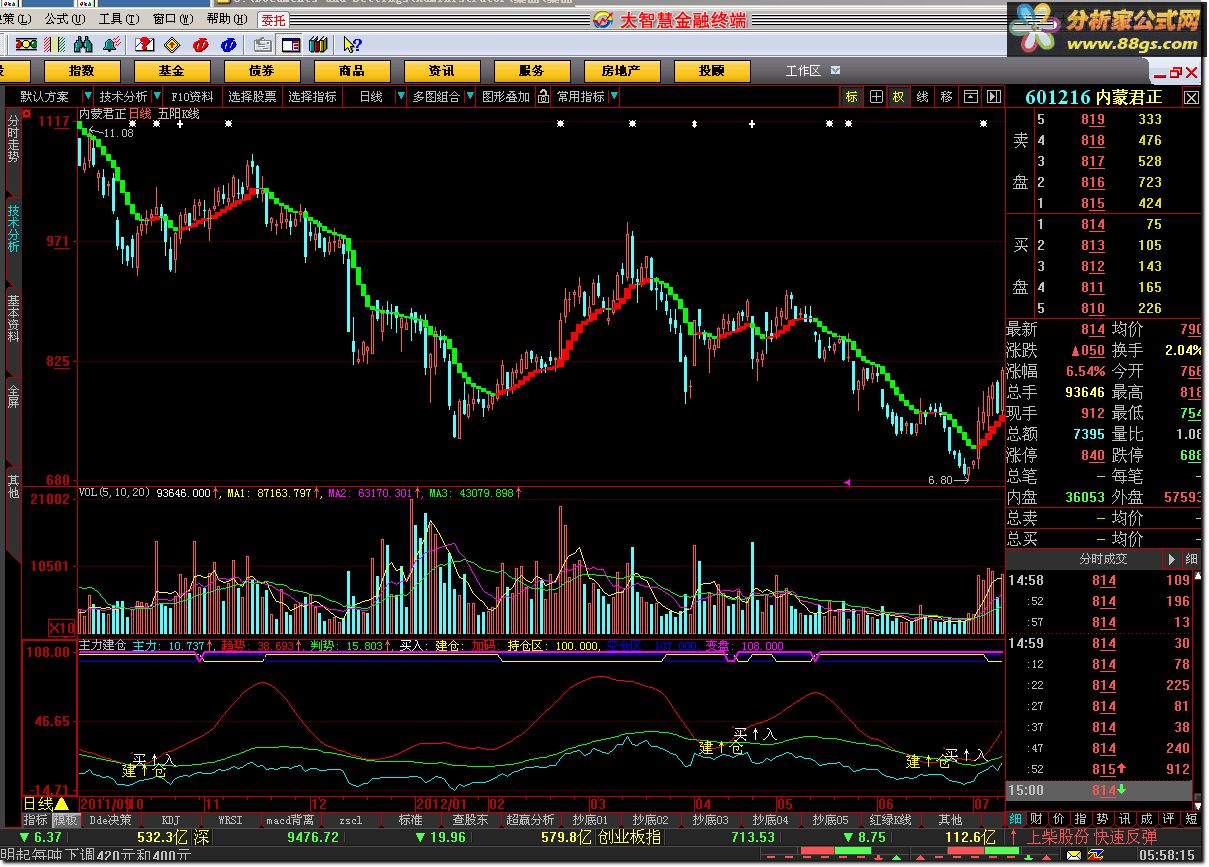
Task: Click the crosshair grid icon in chart toolbar
Action: 876,97
